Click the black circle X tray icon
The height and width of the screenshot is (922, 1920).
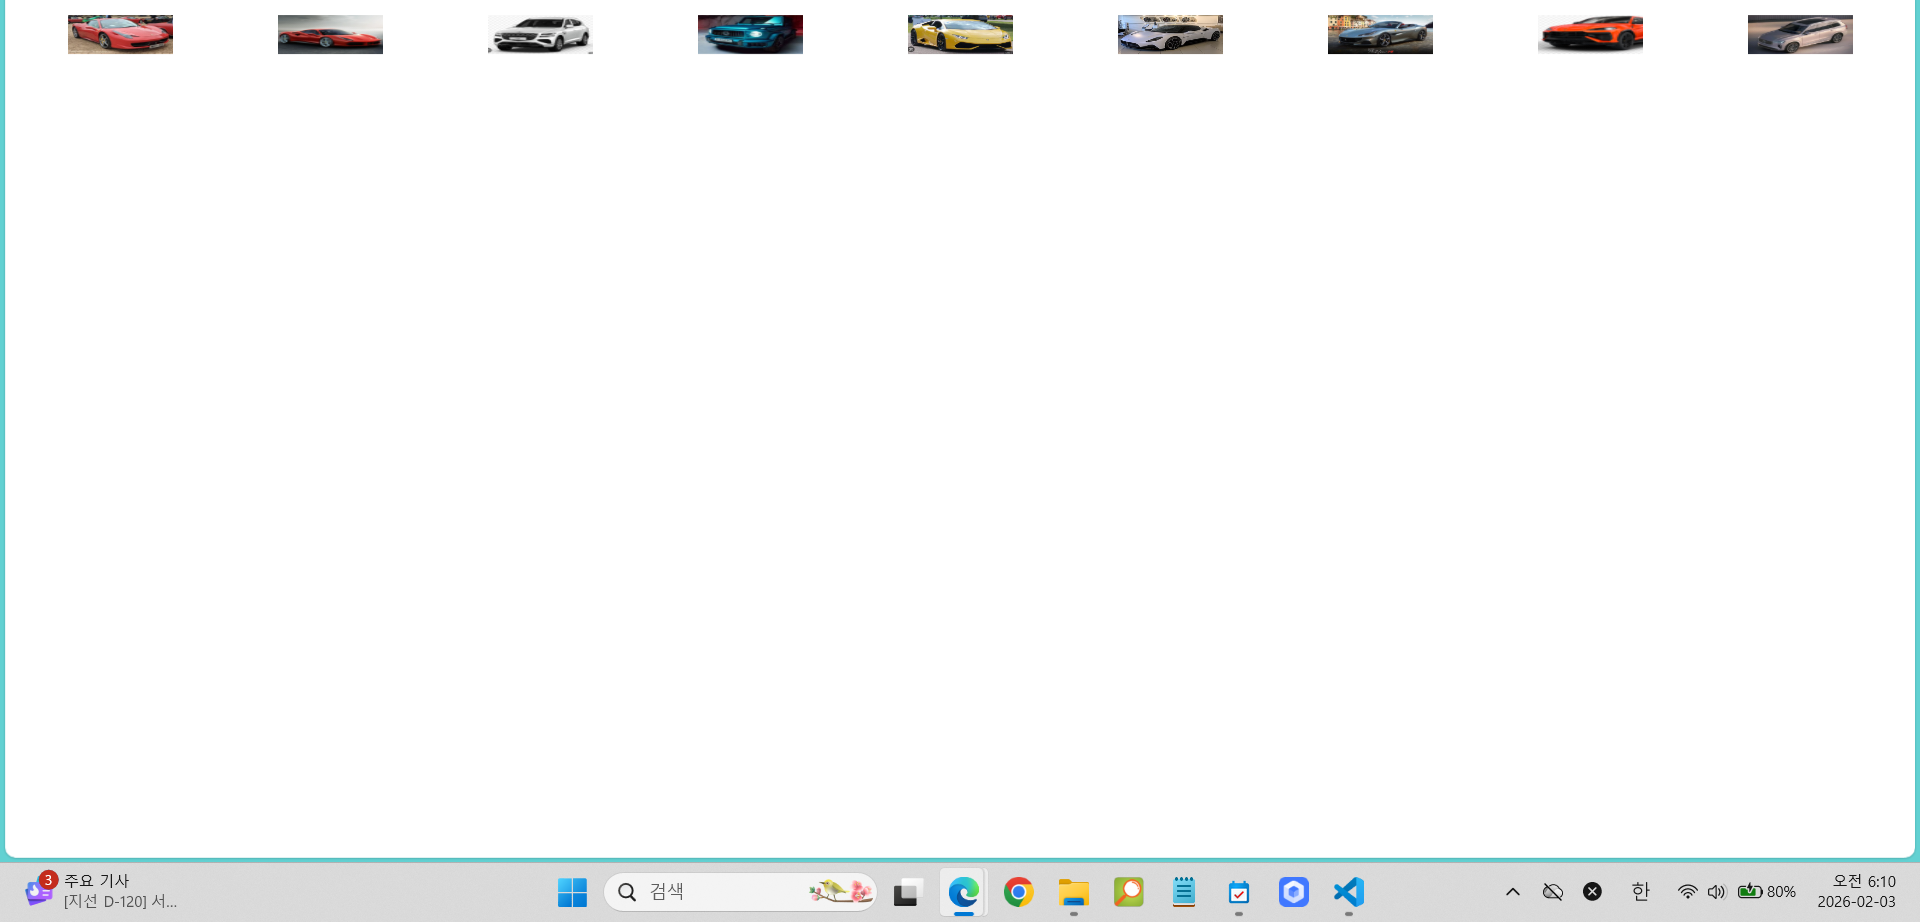[1593, 892]
